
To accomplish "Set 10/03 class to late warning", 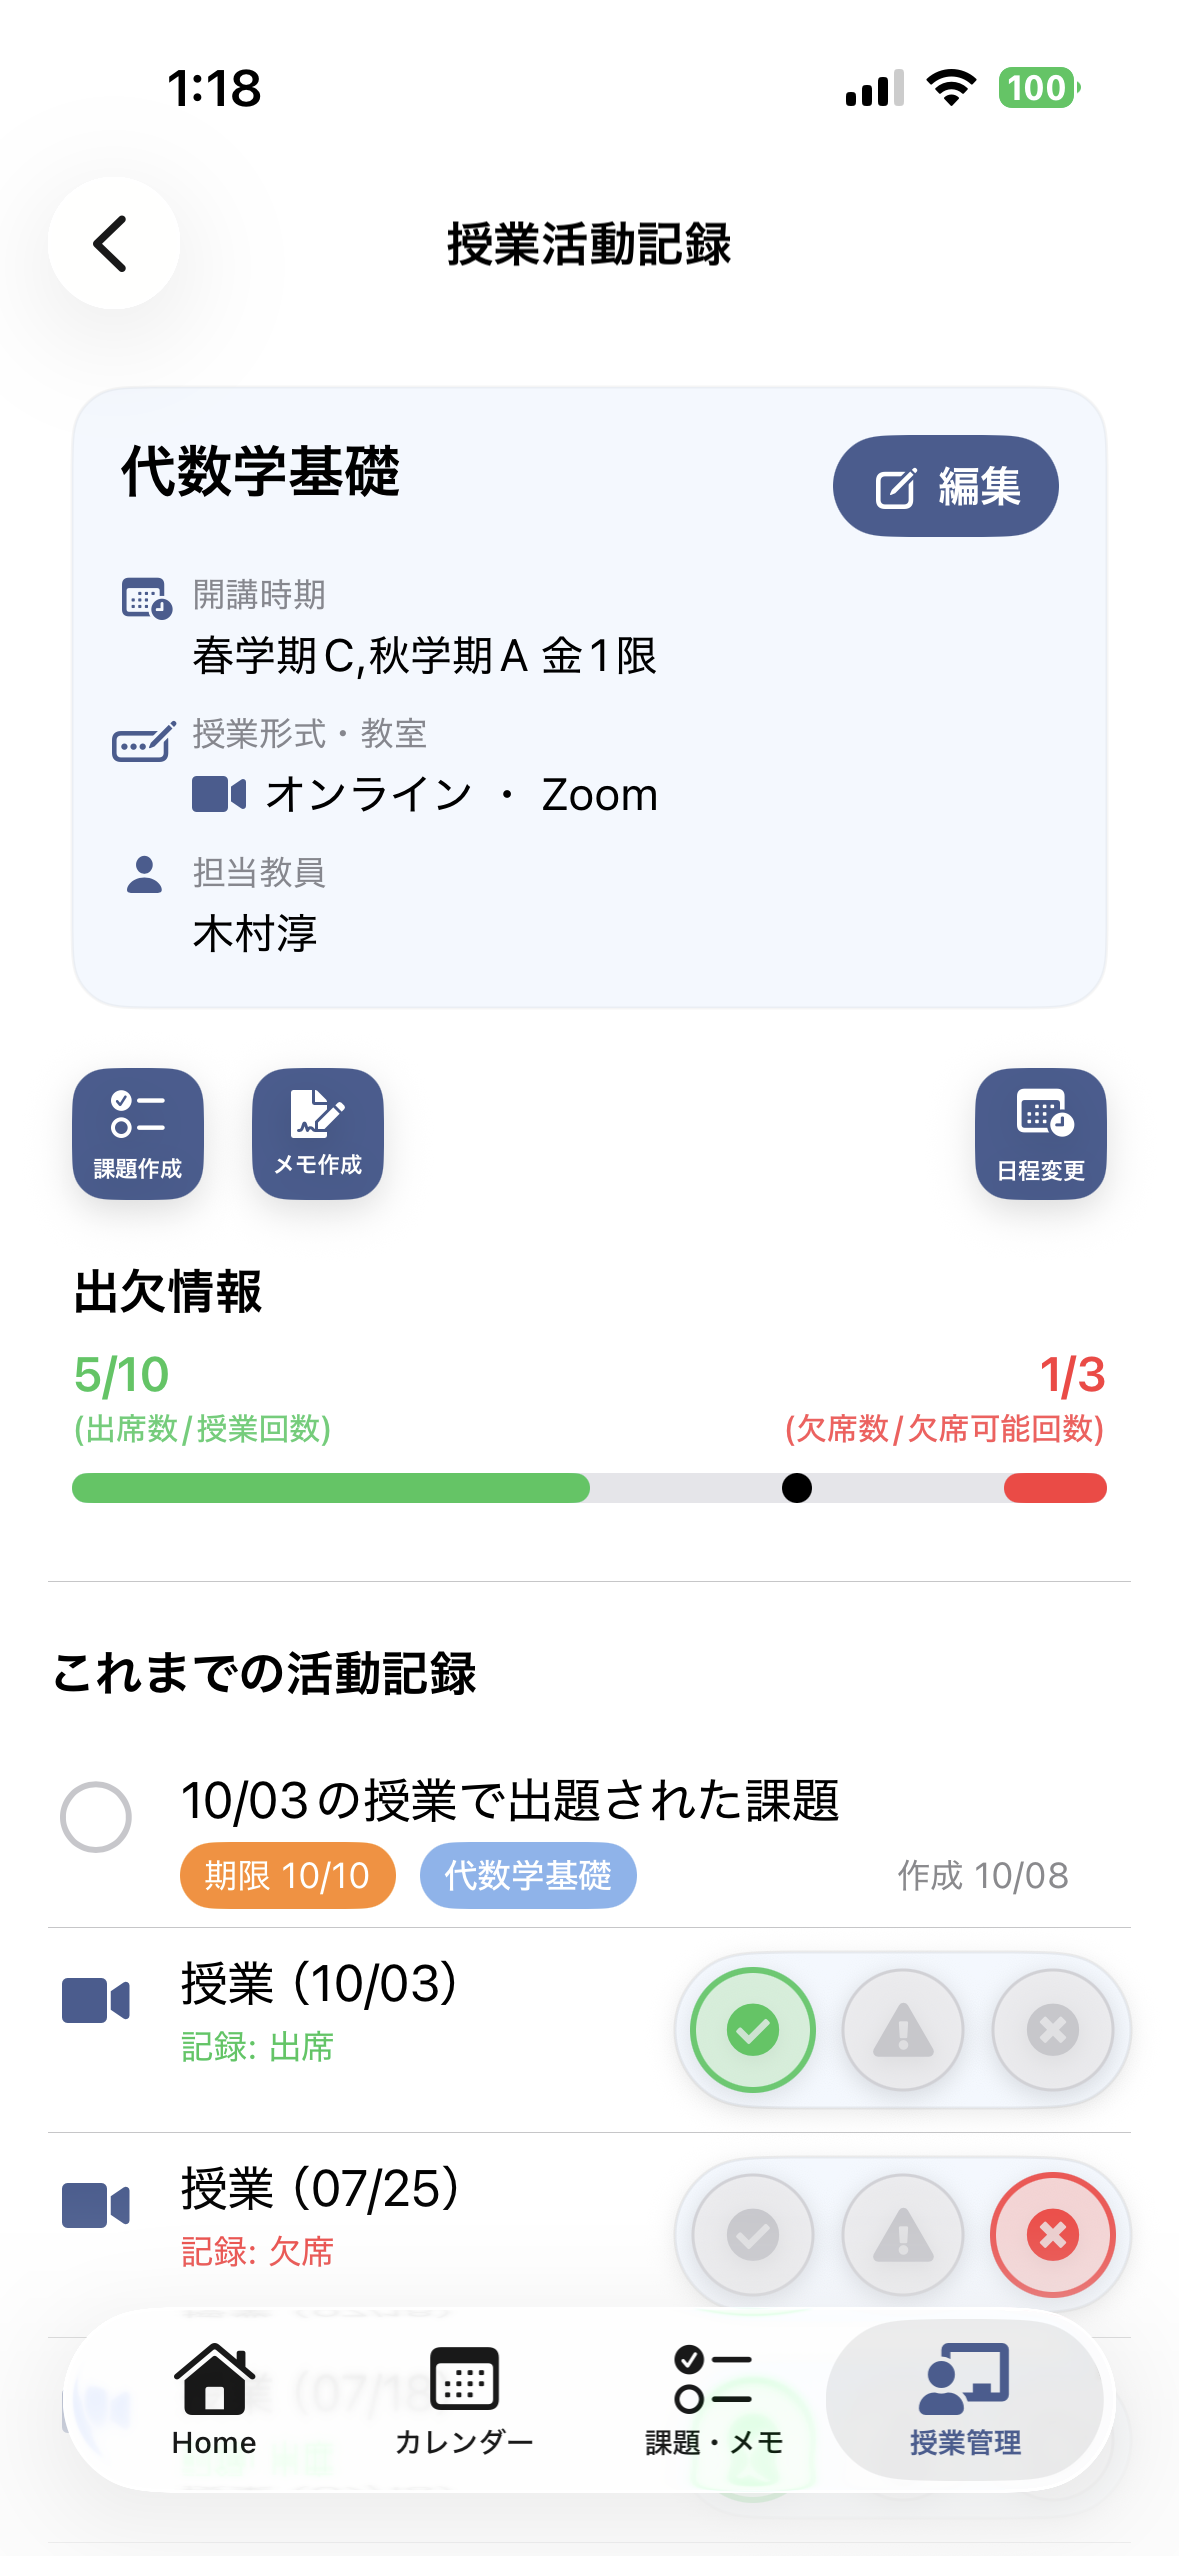I will (903, 2030).
